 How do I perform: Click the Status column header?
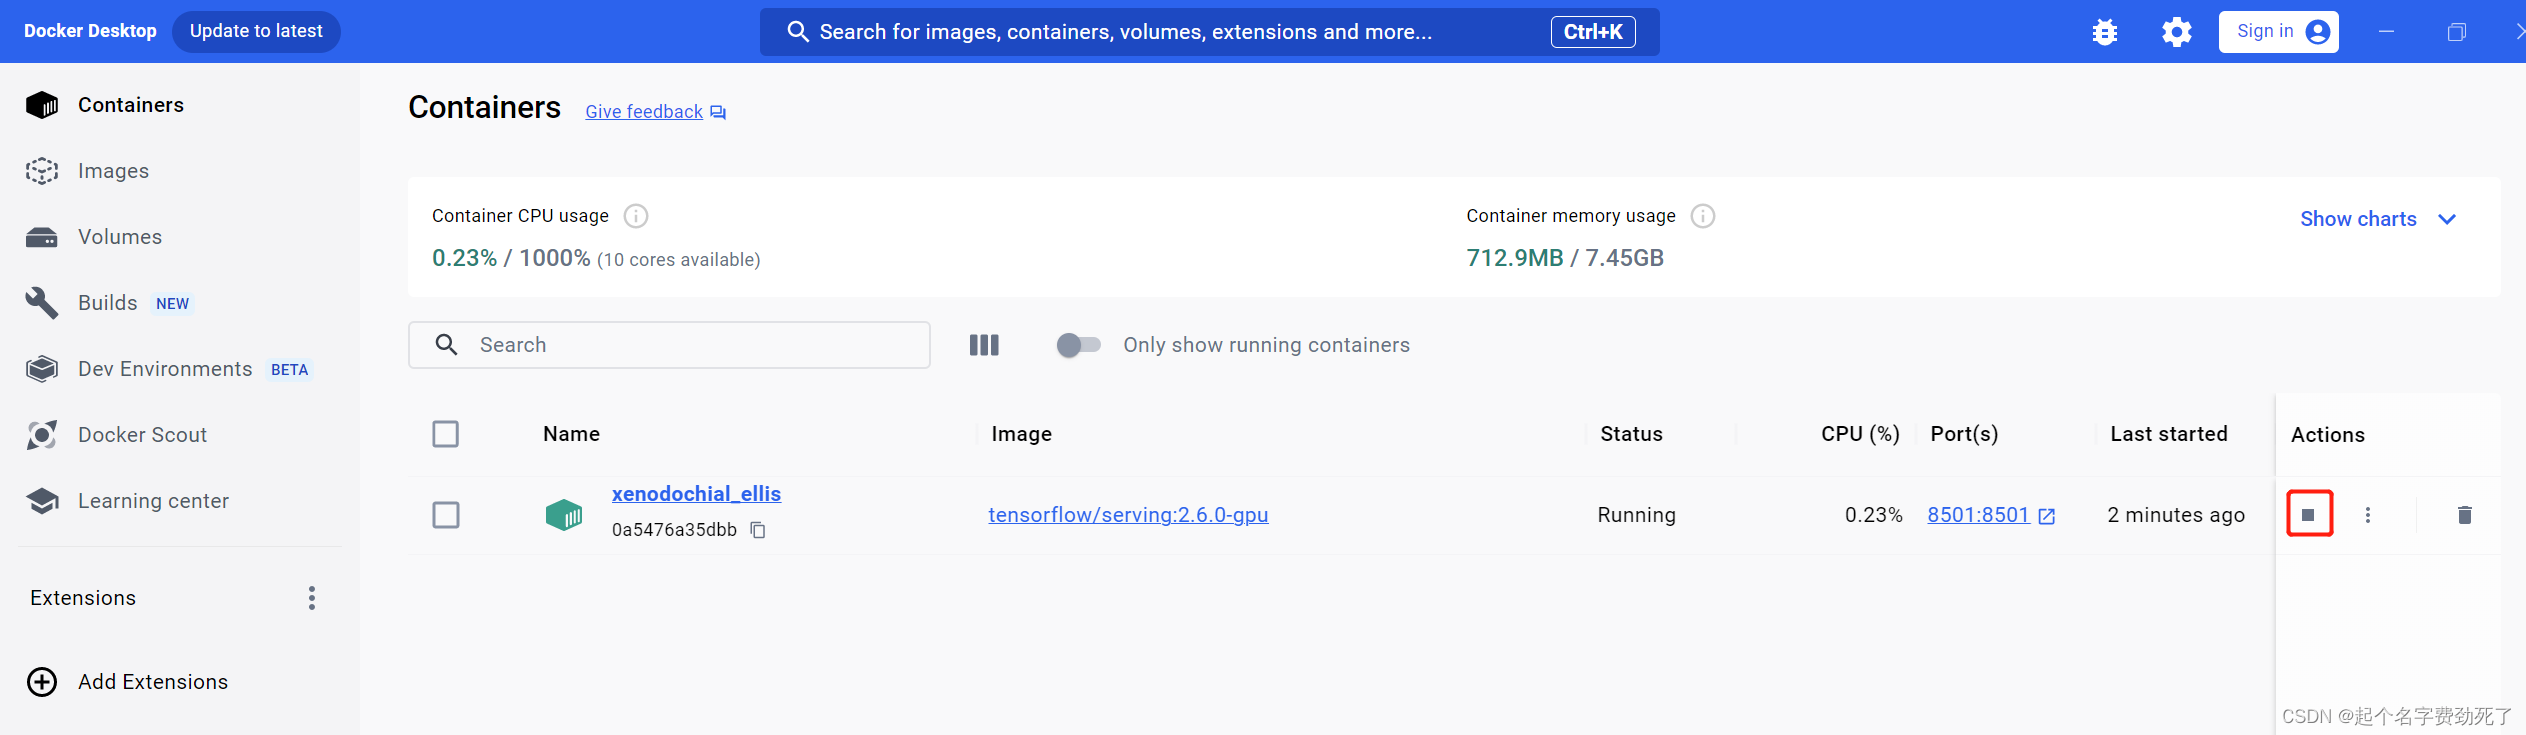[x=1631, y=434]
